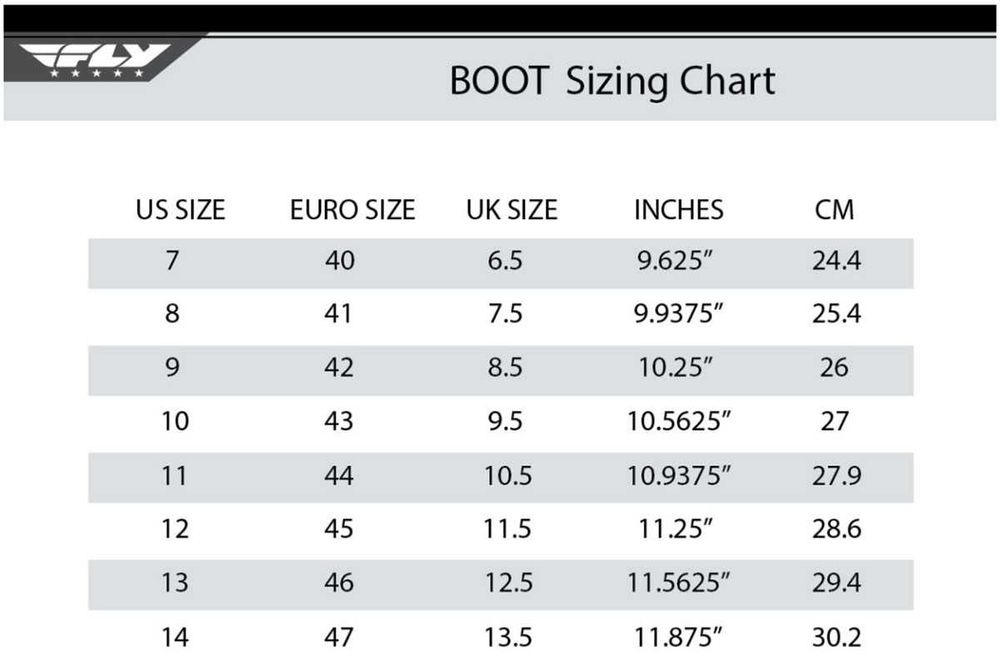The height and width of the screenshot is (658, 1000).
Task: Select the US SIZE column header
Action: coord(180,210)
